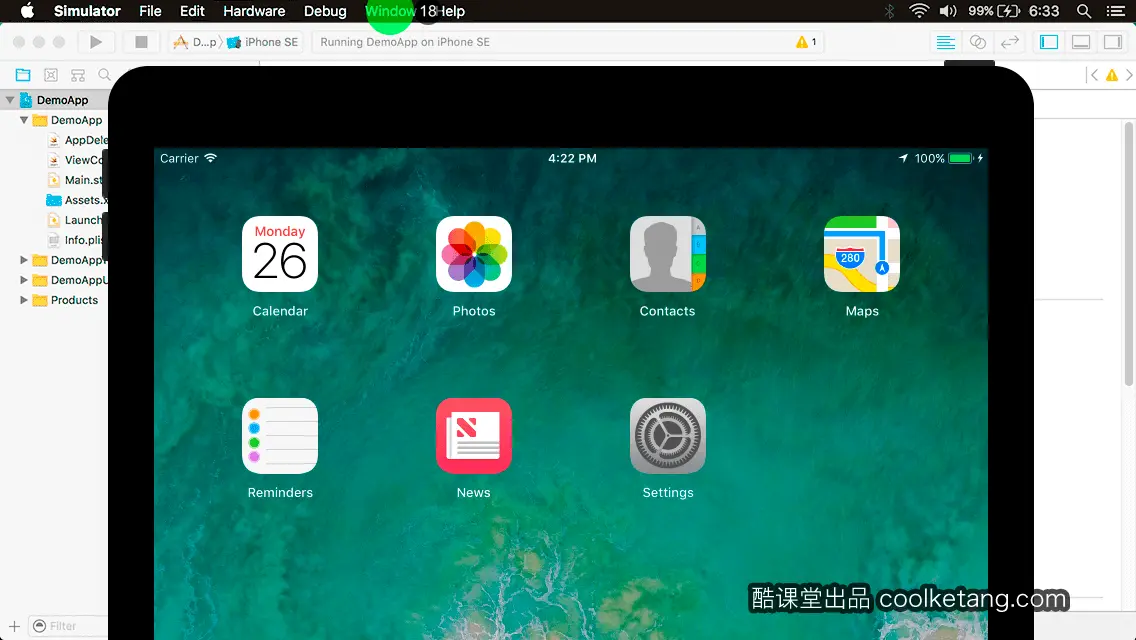Select the iPhone SE run destination
Image resolution: width=1136 pixels, height=640 pixels.
click(x=262, y=42)
